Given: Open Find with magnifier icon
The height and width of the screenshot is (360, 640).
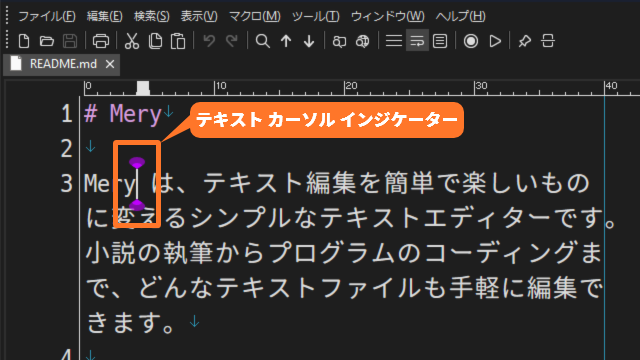Looking at the screenshot, I should click(262, 41).
